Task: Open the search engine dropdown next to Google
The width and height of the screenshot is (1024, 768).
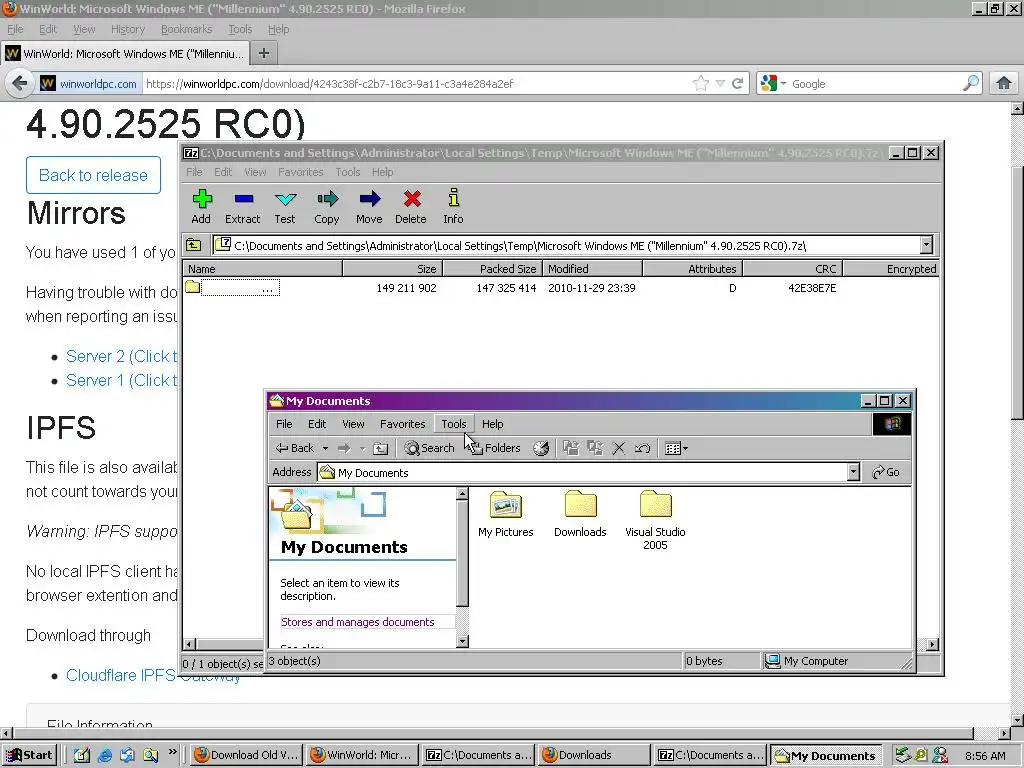Action: coord(784,84)
